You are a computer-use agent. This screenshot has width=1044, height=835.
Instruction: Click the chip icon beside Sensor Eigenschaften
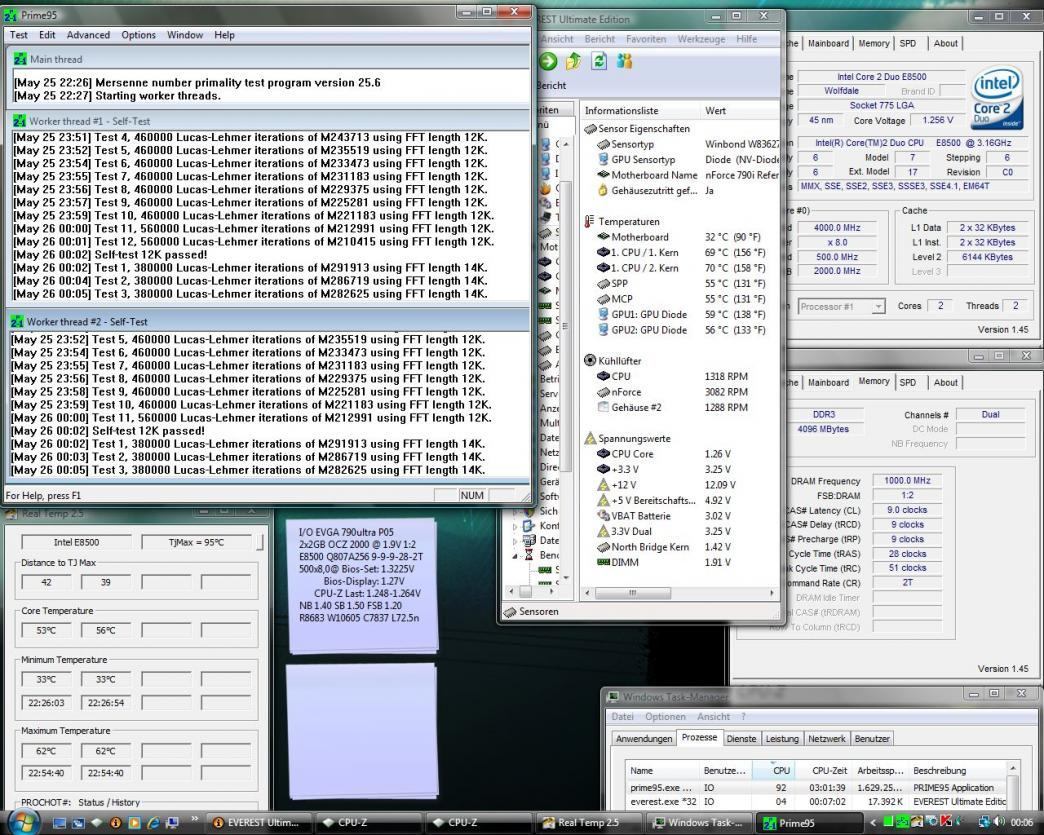coord(590,129)
